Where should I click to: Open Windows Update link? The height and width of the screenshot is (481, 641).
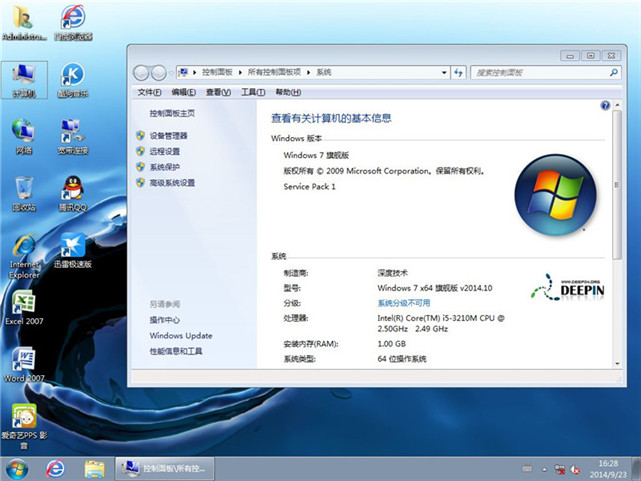pyautogui.click(x=181, y=336)
